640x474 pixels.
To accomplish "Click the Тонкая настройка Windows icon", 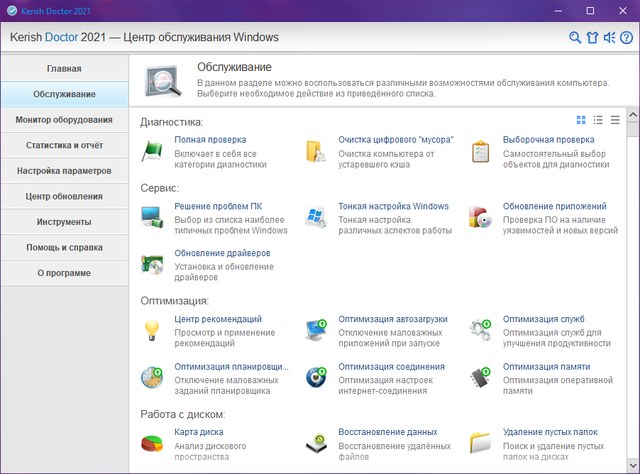I will tap(316, 216).
